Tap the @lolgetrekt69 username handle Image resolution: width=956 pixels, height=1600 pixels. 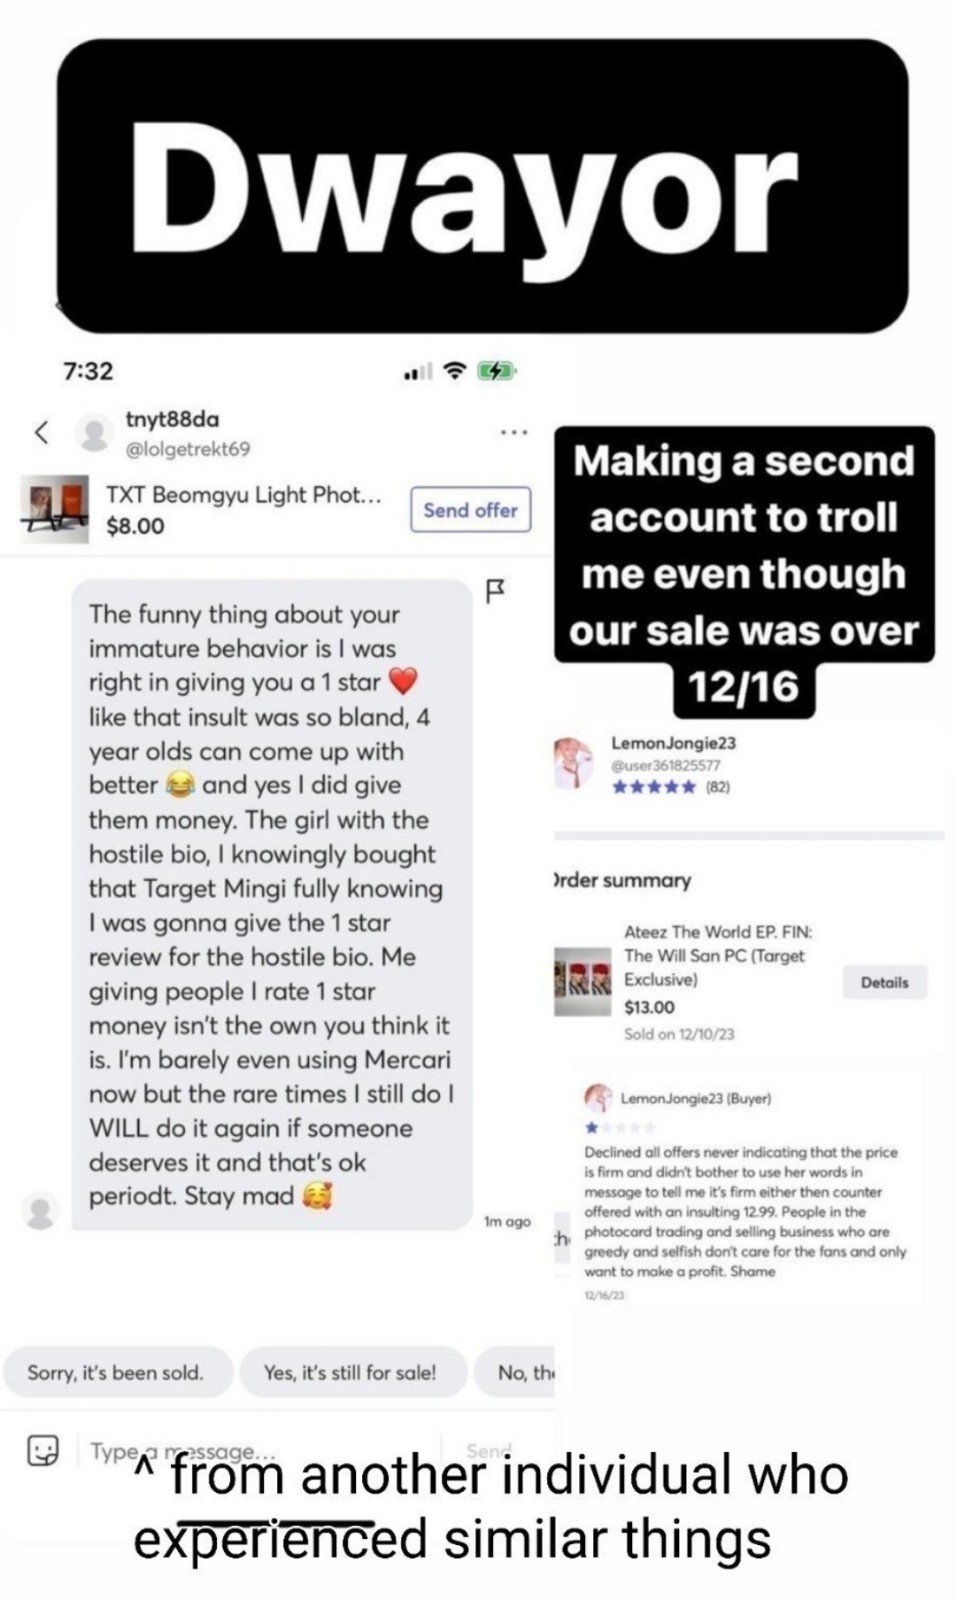pyautogui.click(x=187, y=449)
